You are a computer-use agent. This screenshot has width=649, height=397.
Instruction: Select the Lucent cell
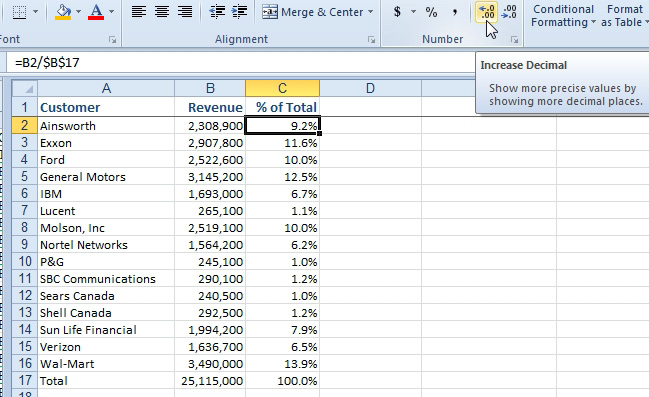pyautogui.click(x=106, y=211)
